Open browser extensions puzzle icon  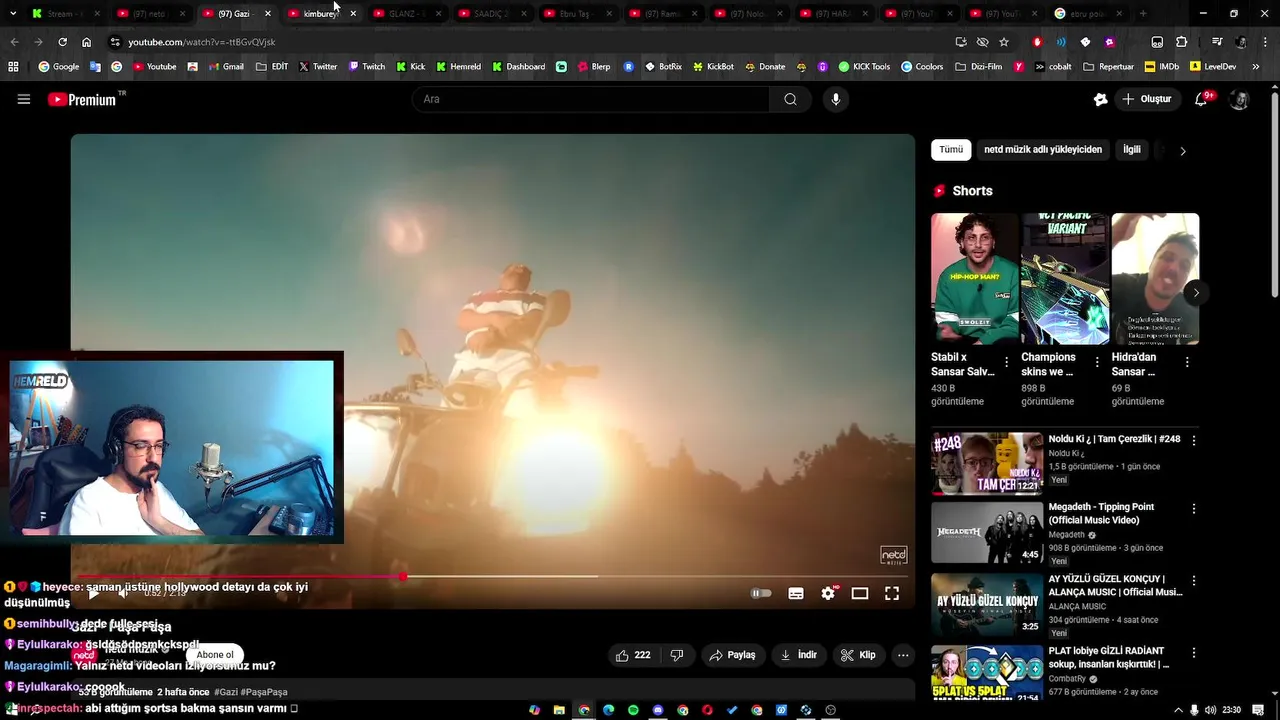tap(1182, 42)
